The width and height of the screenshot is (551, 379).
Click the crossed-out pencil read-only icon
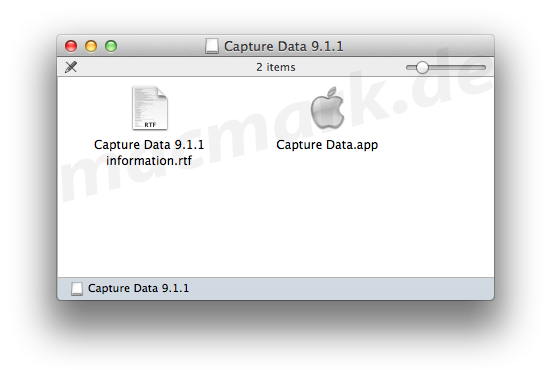pos(71,67)
